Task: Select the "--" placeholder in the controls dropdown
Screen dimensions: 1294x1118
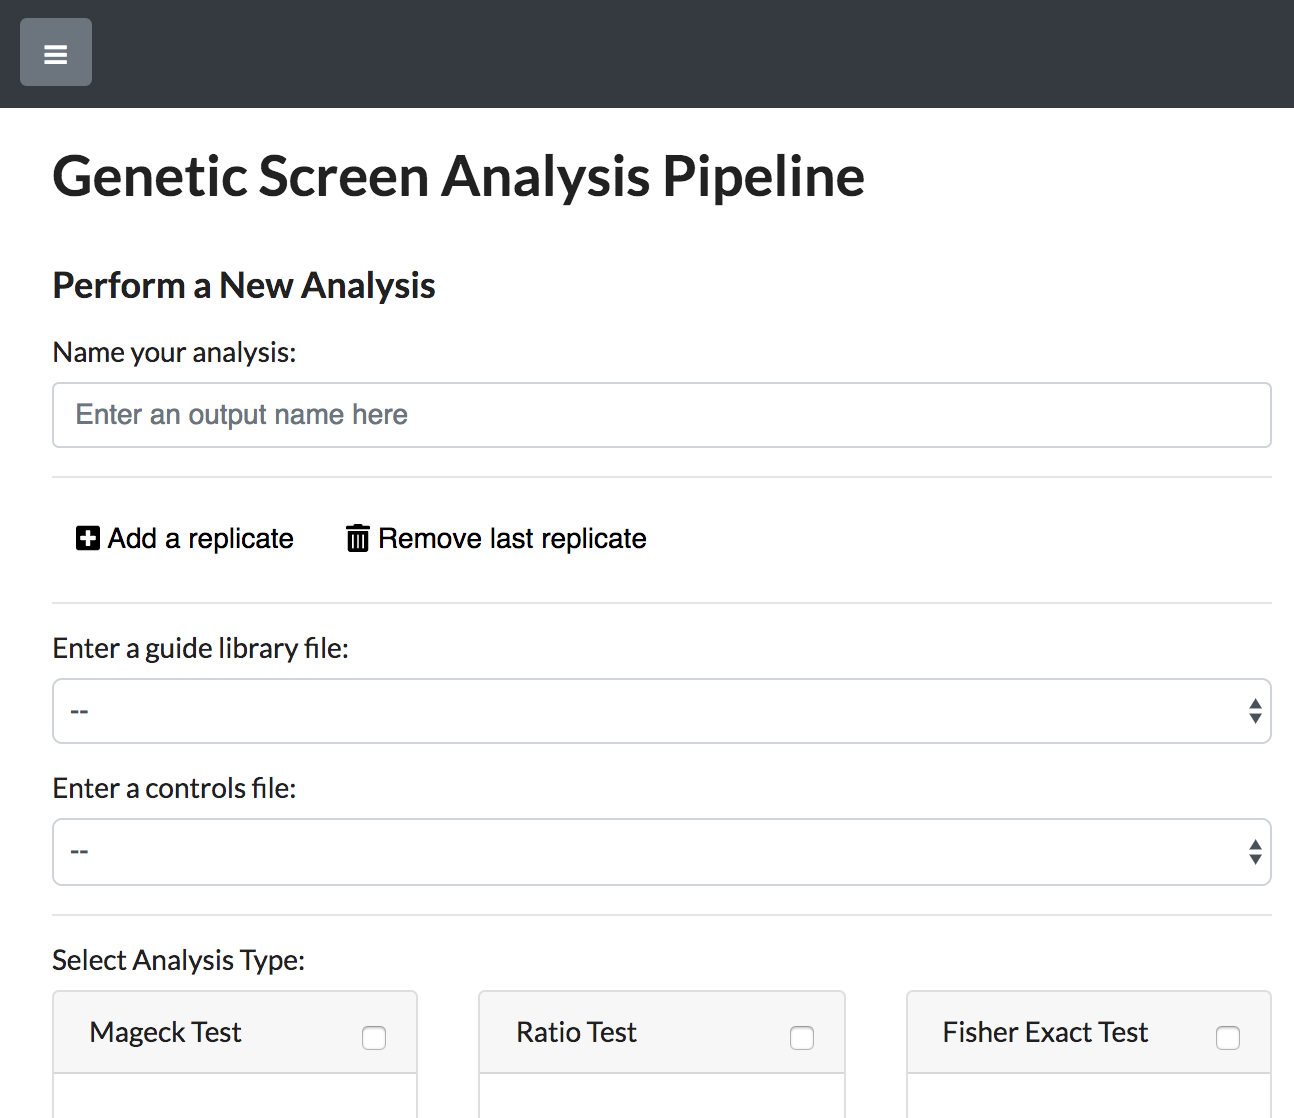Action: tap(78, 852)
